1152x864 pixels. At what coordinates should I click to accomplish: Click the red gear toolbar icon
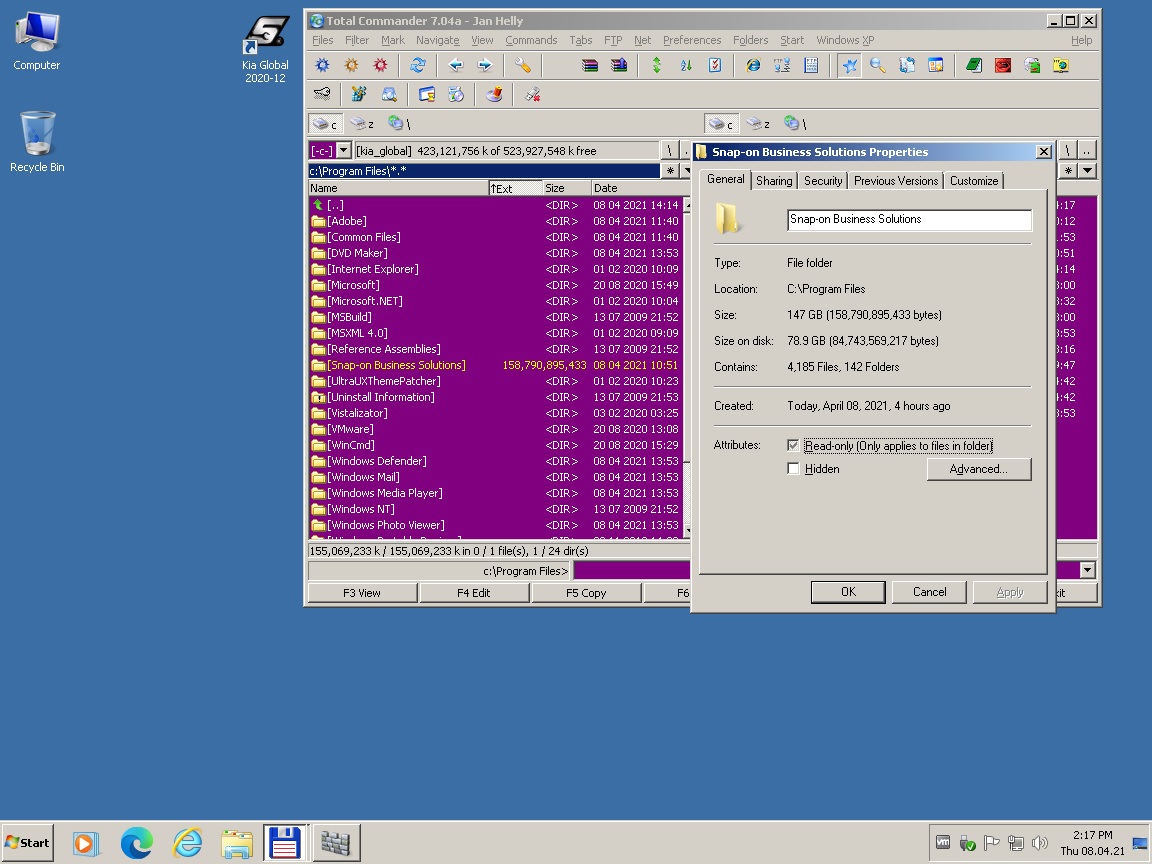tap(380, 65)
